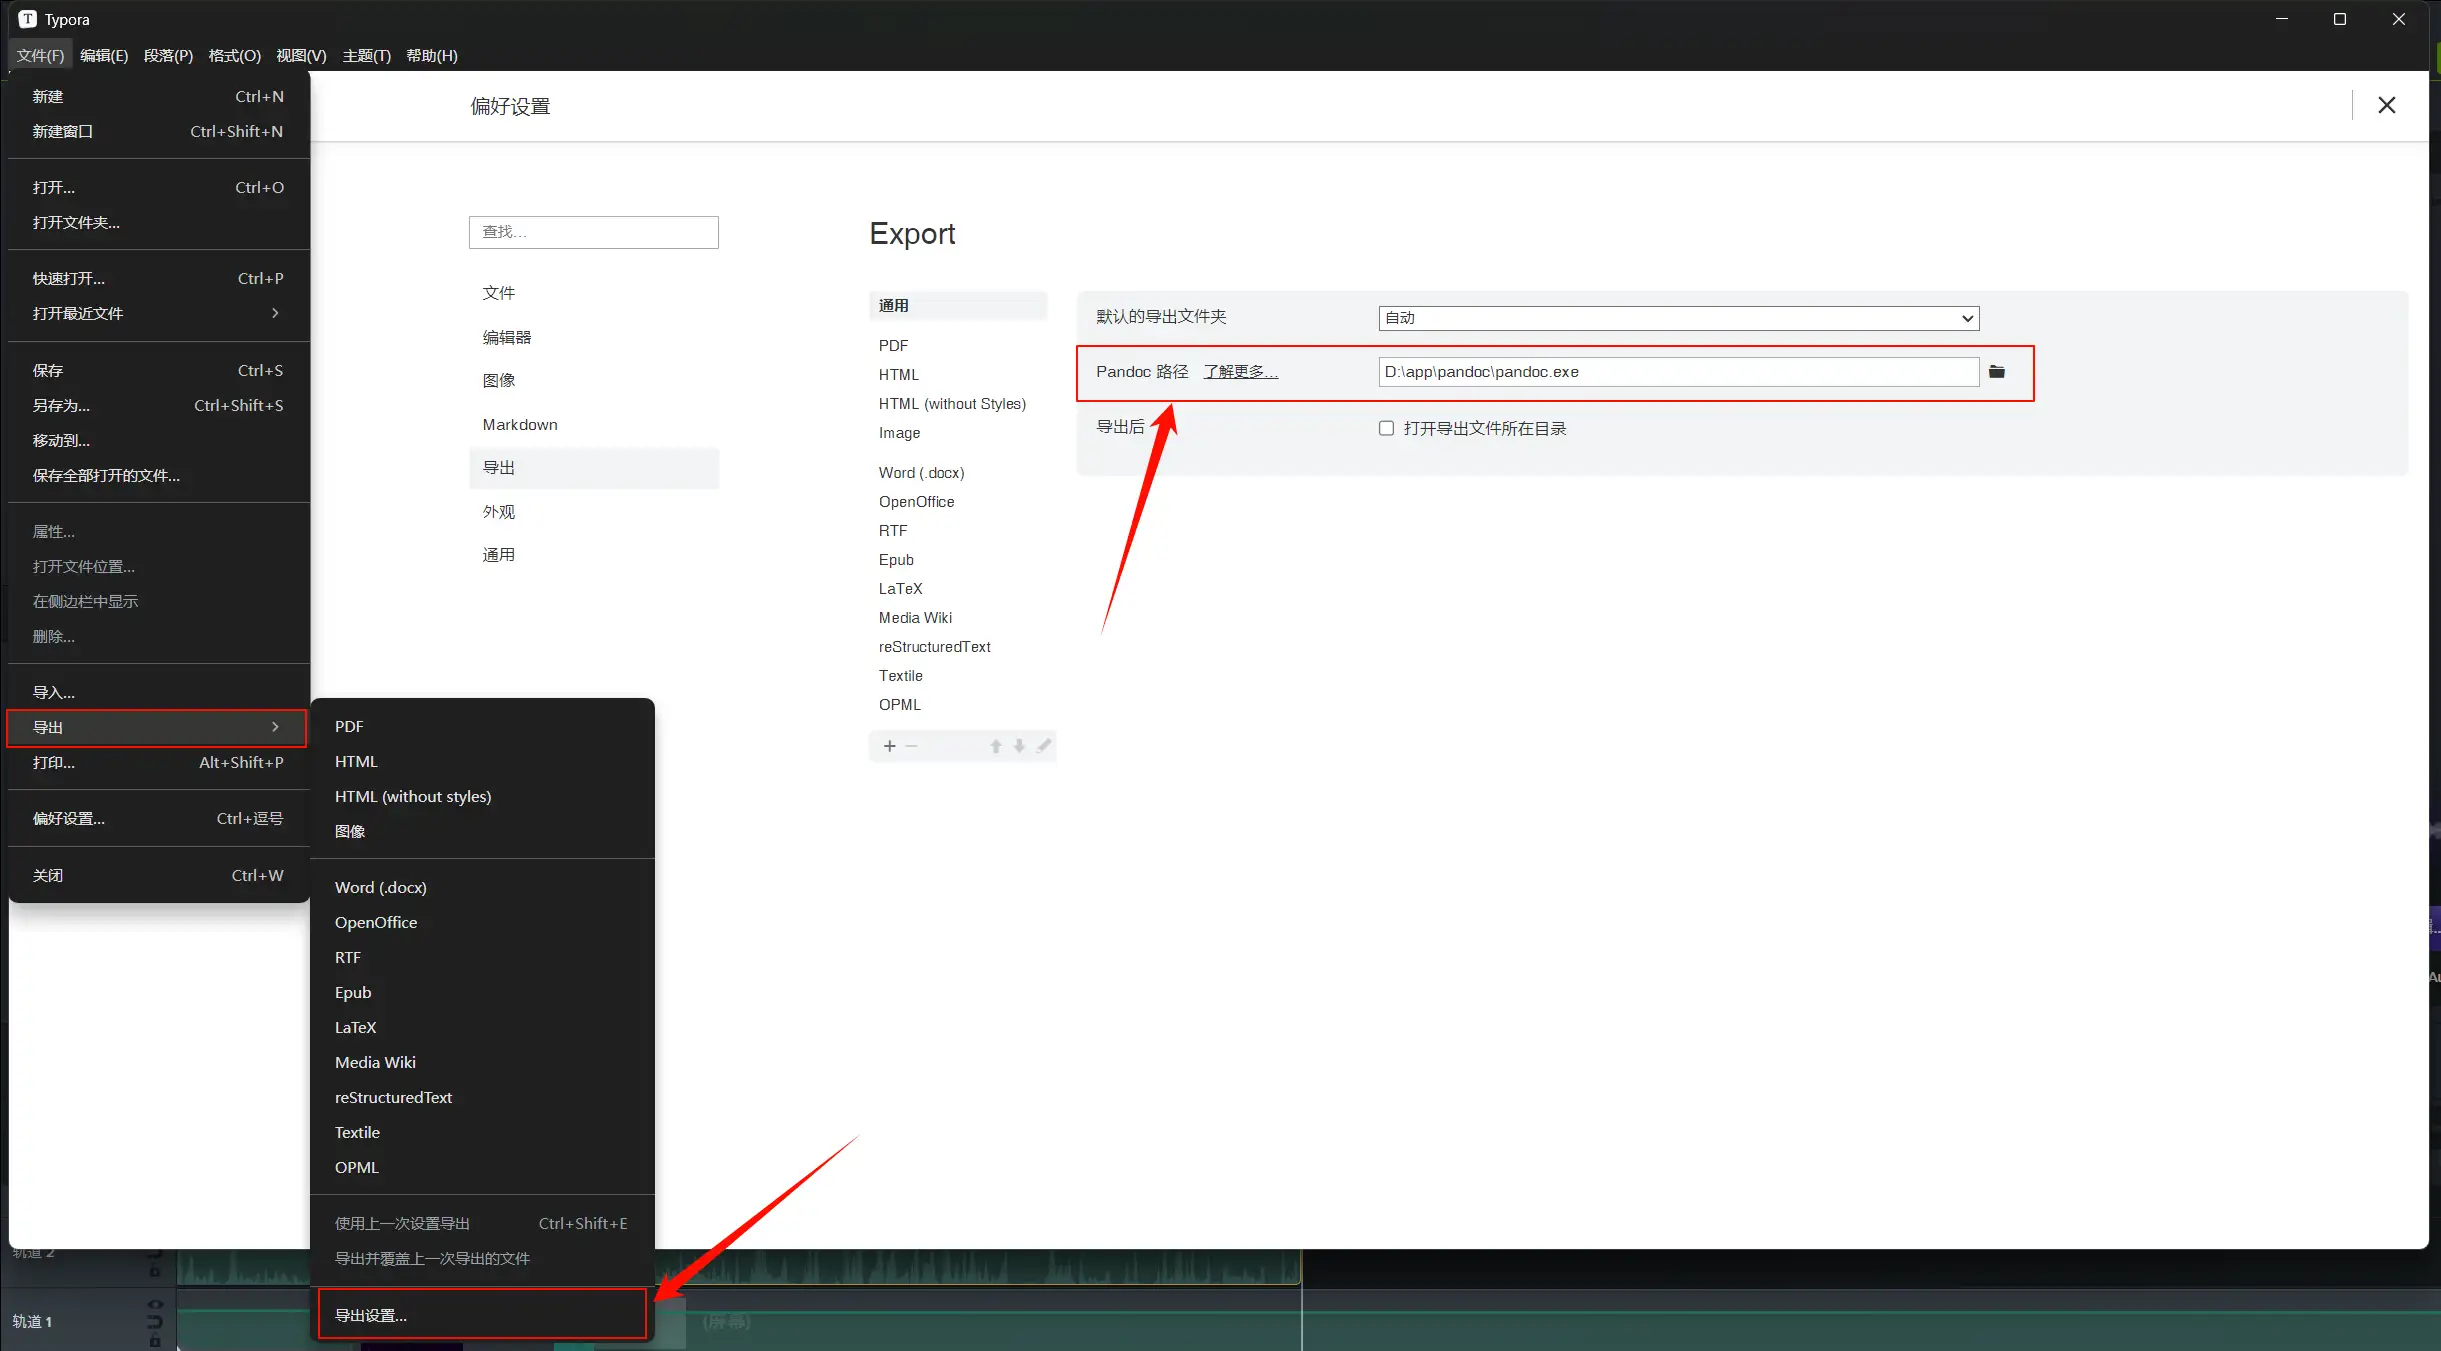The height and width of the screenshot is (1351, 2441).
Task: Enable 打开导出文件所在目录 checkbox
Action: (1386, 428)
